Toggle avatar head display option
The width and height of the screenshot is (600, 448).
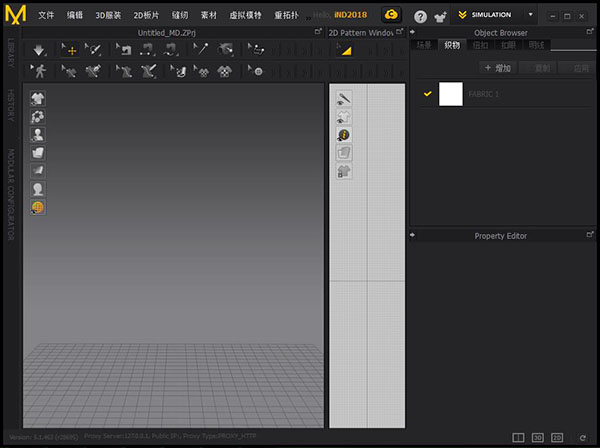[38, 189]
